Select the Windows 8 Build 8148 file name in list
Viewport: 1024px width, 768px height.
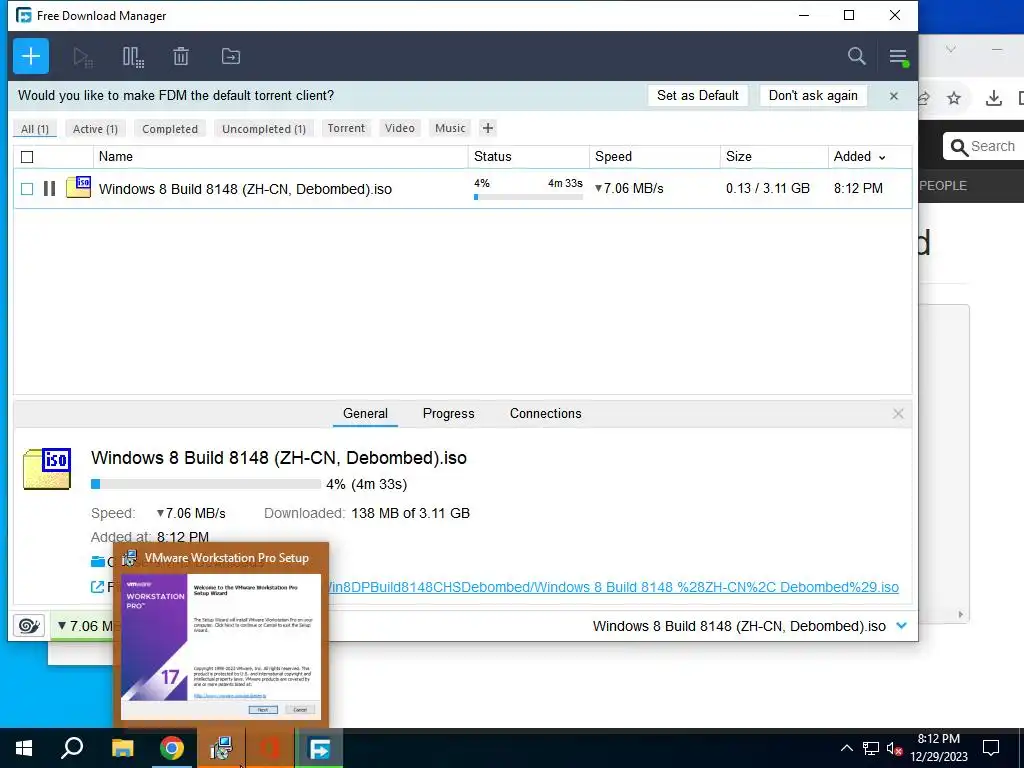coord(245,189)
